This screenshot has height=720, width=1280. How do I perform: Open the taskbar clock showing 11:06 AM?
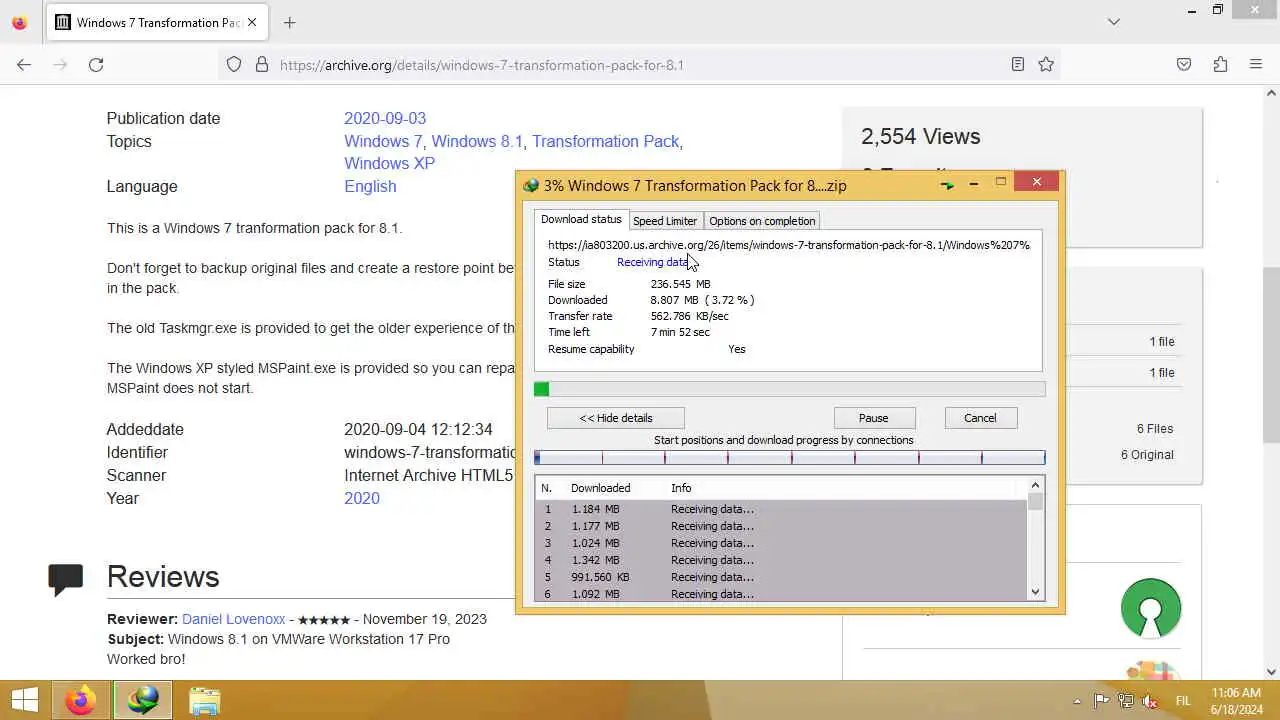tap(1236, 701)
